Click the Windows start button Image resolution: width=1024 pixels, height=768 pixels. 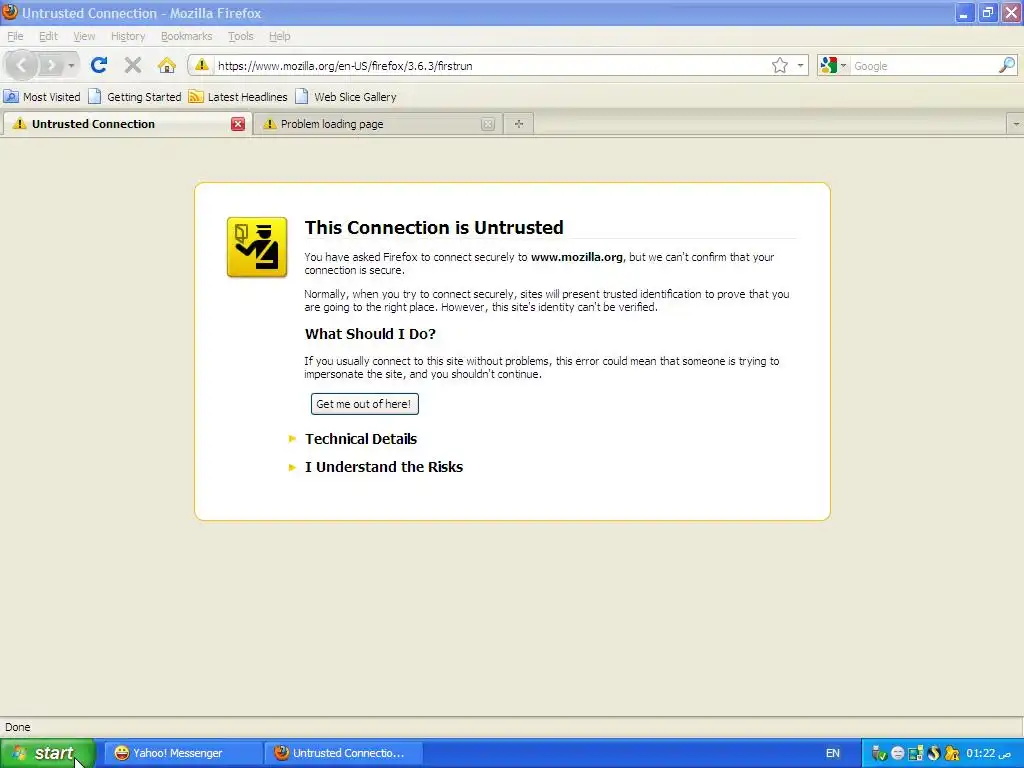point(48,753)
